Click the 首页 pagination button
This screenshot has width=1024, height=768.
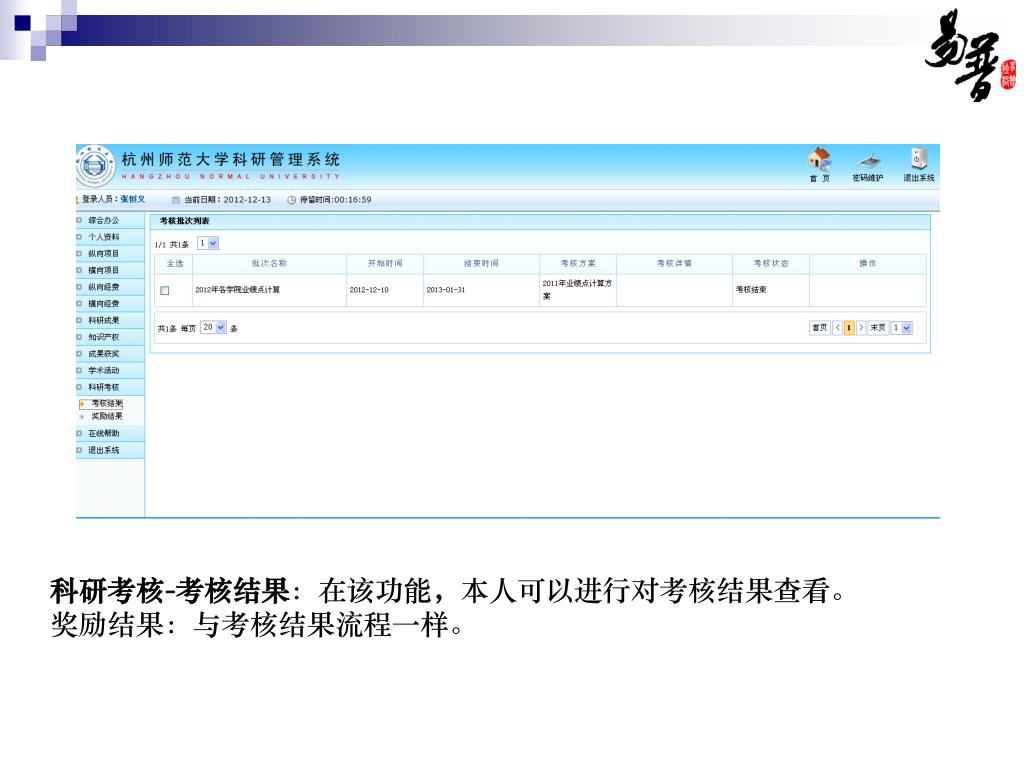820,328
